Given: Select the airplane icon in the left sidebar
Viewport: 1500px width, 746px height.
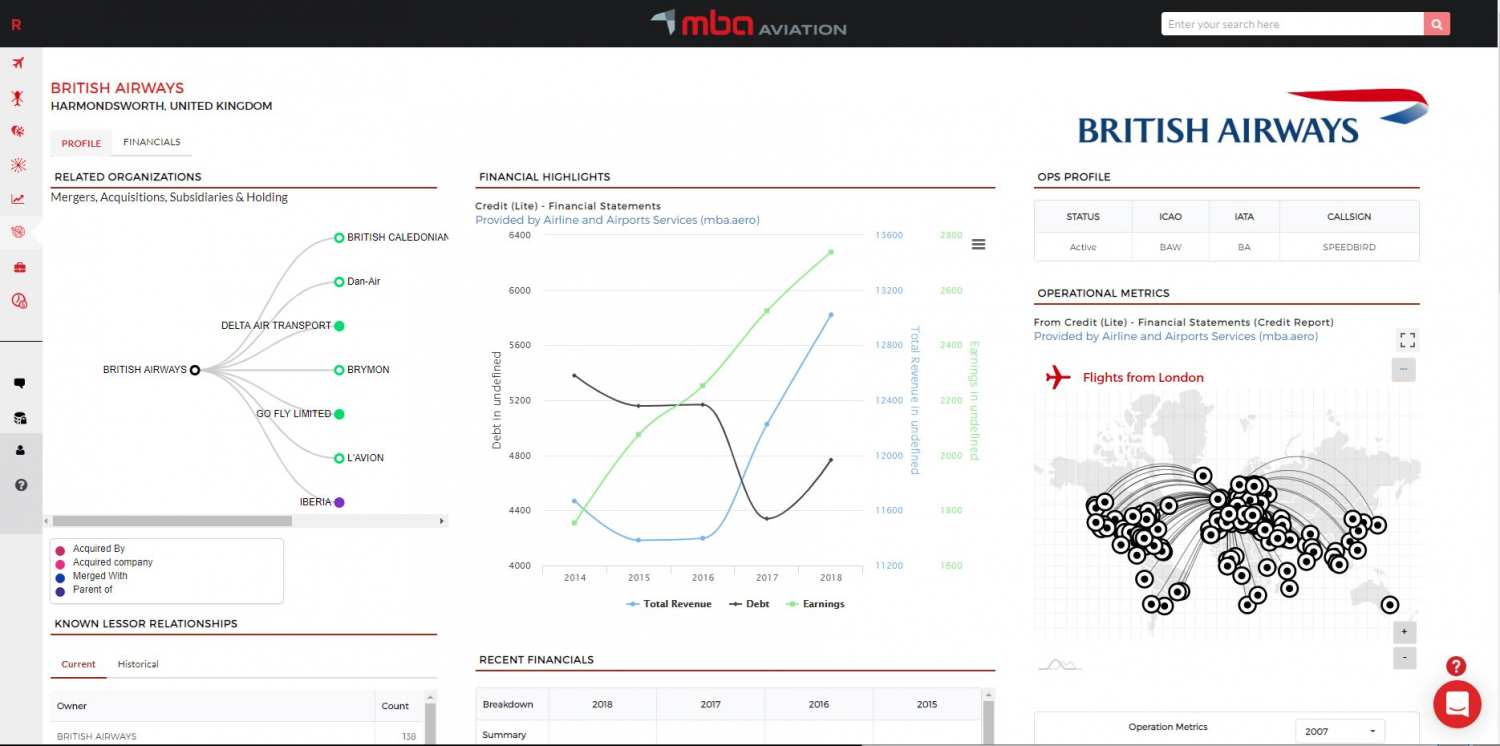Looking at the screenshot, I should (18, 62).
